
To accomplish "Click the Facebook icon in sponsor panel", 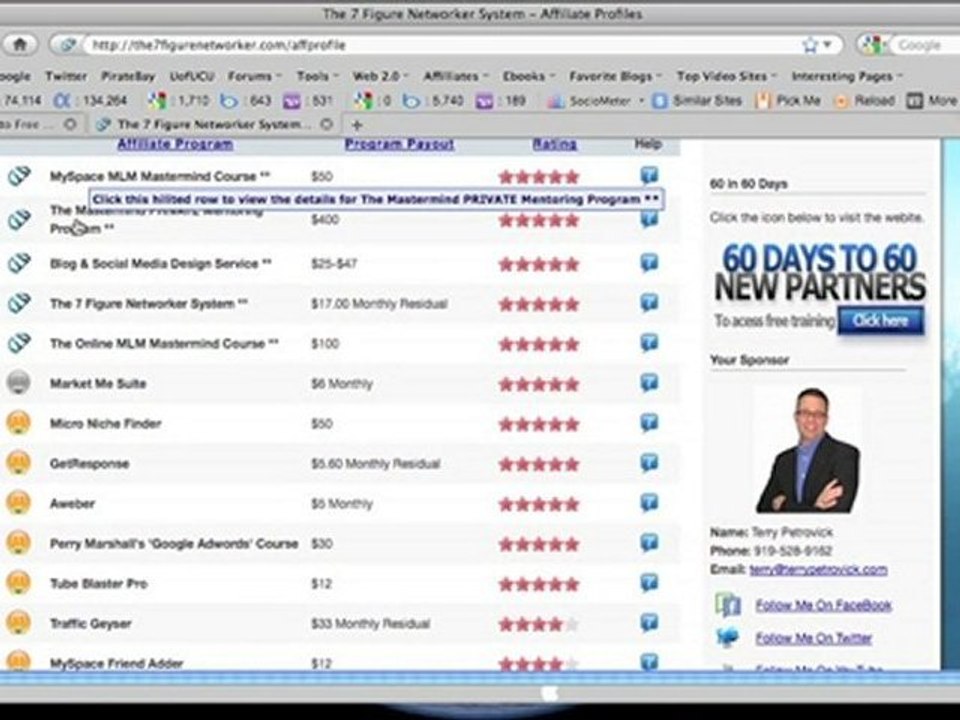I will (728, 605).
